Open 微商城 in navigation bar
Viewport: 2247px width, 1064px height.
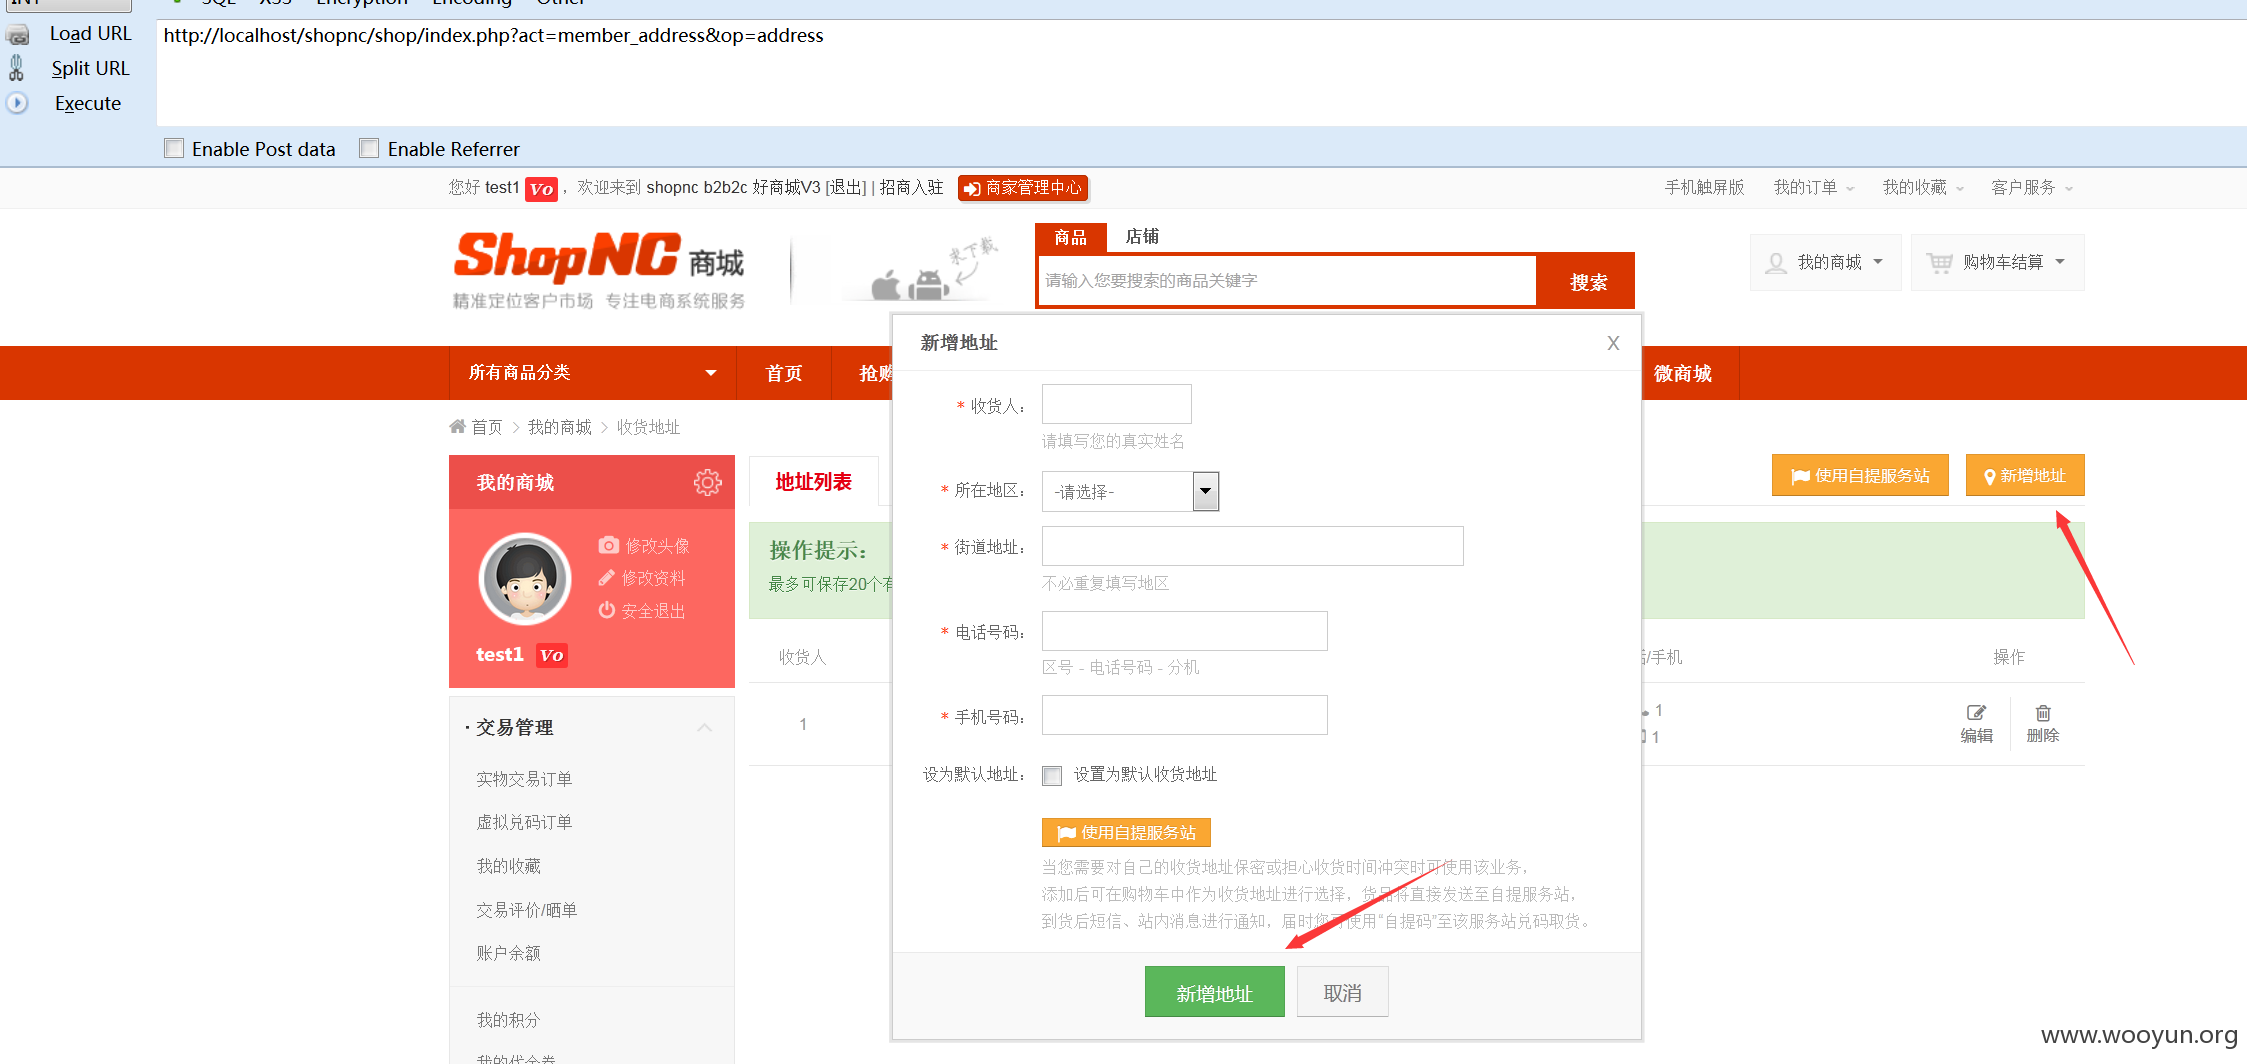click(x=1684, y=373)
